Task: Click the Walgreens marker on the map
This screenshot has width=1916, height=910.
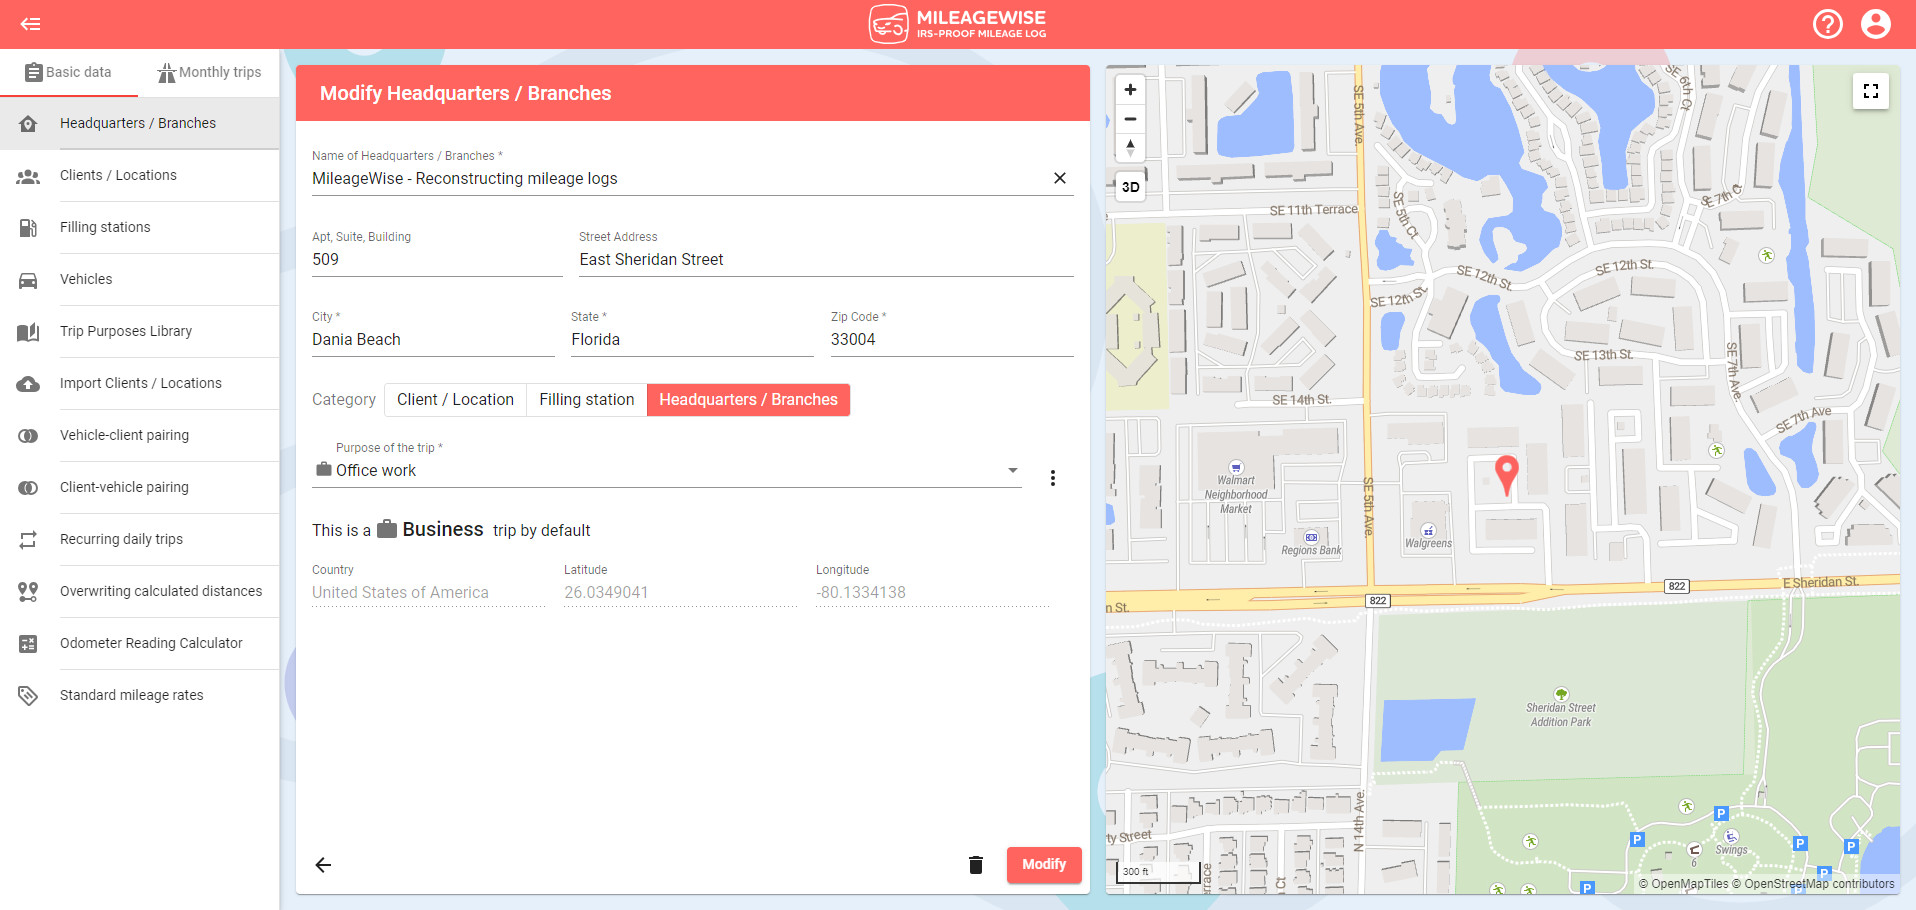Action: [1428, 531]
